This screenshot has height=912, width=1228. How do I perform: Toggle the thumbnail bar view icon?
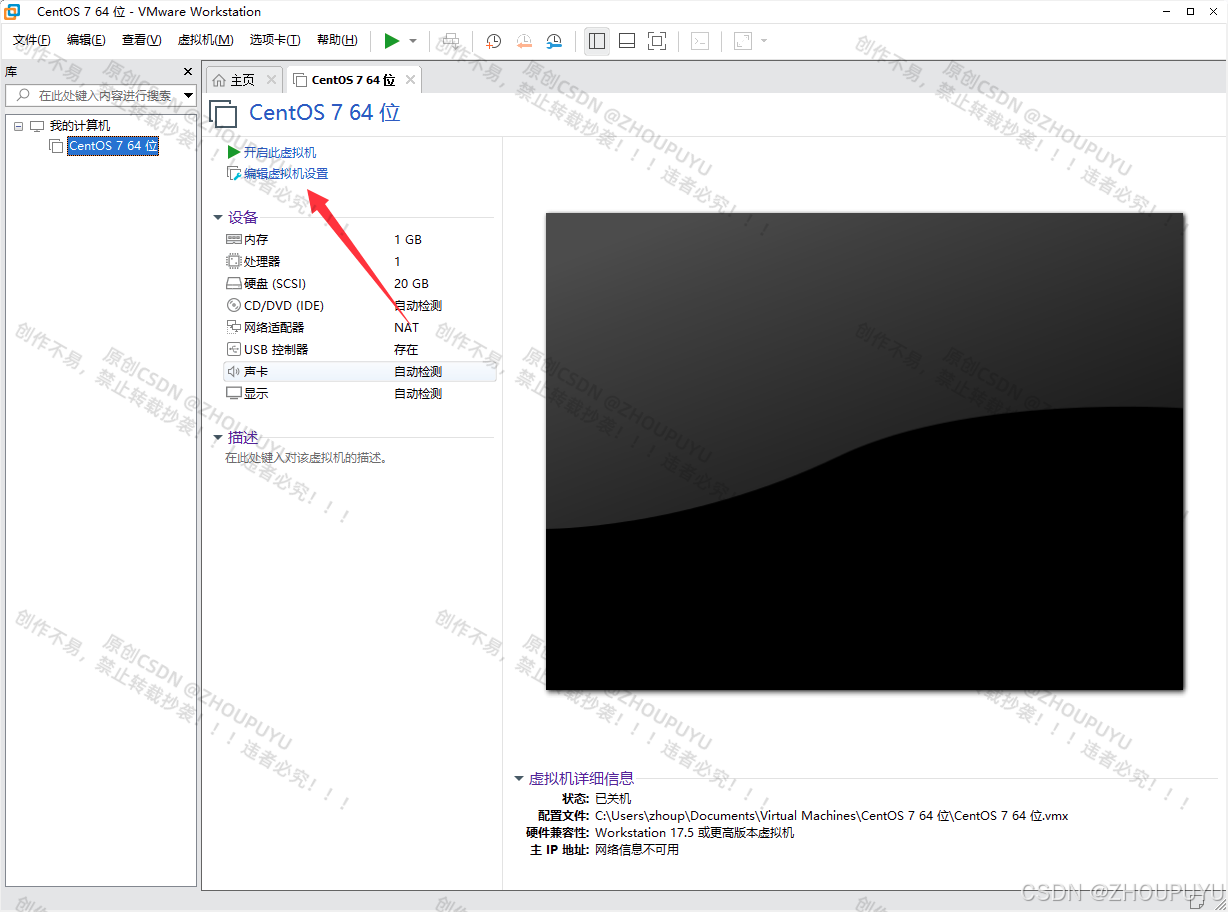pyautogui.click(x=627, y=41)
